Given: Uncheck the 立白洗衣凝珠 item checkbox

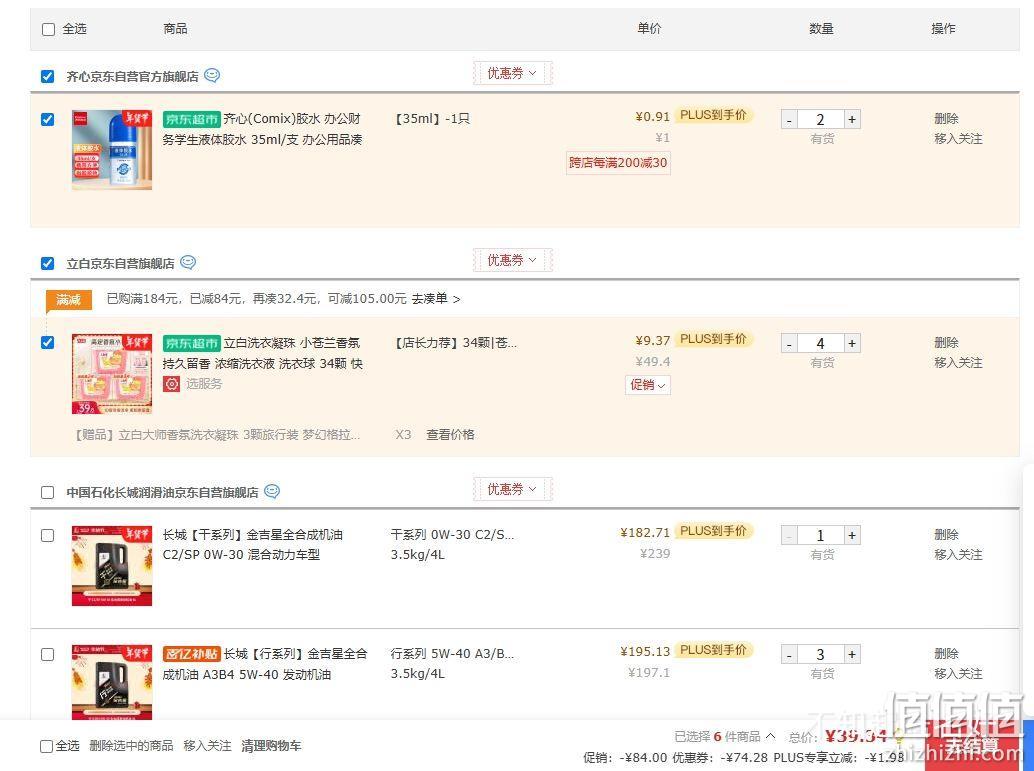Looking at the screenshot, I should coord(47,342).
